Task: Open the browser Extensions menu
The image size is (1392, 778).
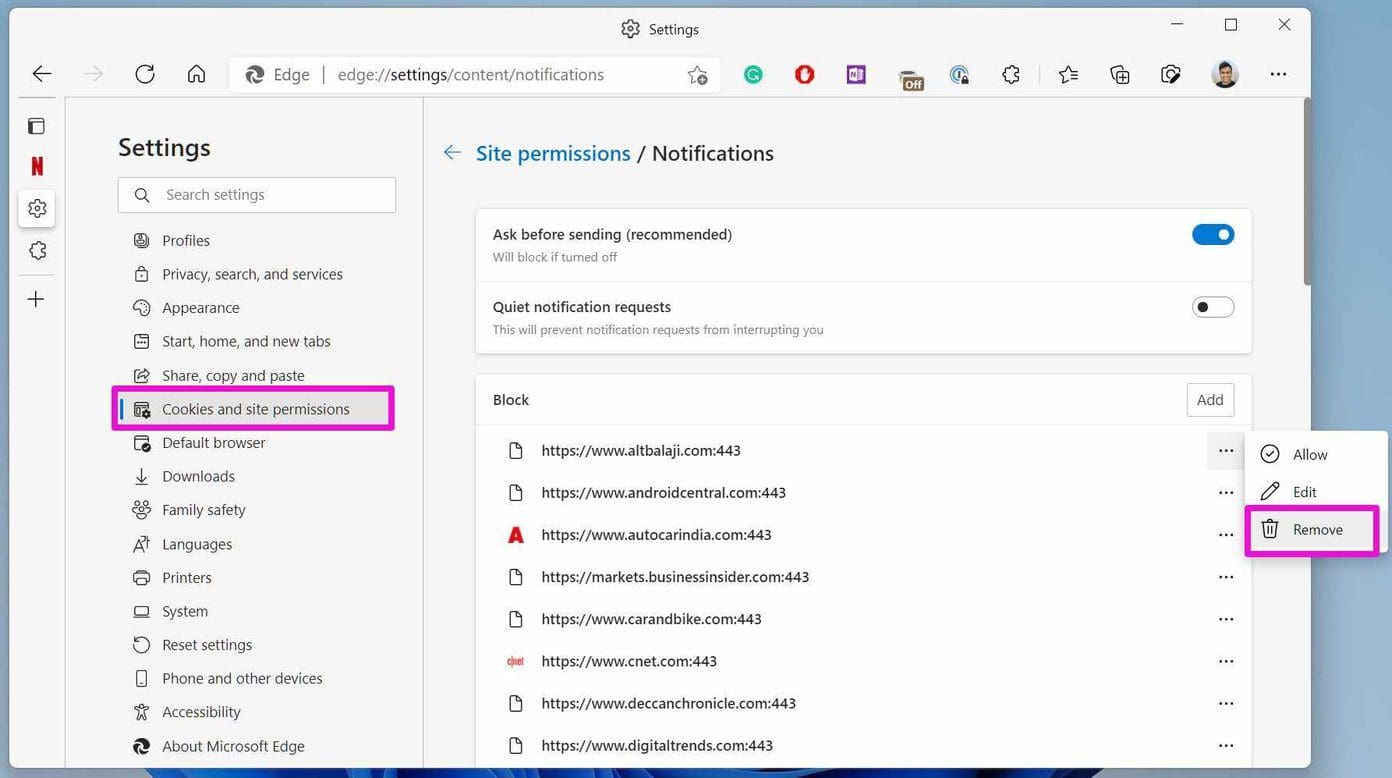Action: [x=1010, y=74]
